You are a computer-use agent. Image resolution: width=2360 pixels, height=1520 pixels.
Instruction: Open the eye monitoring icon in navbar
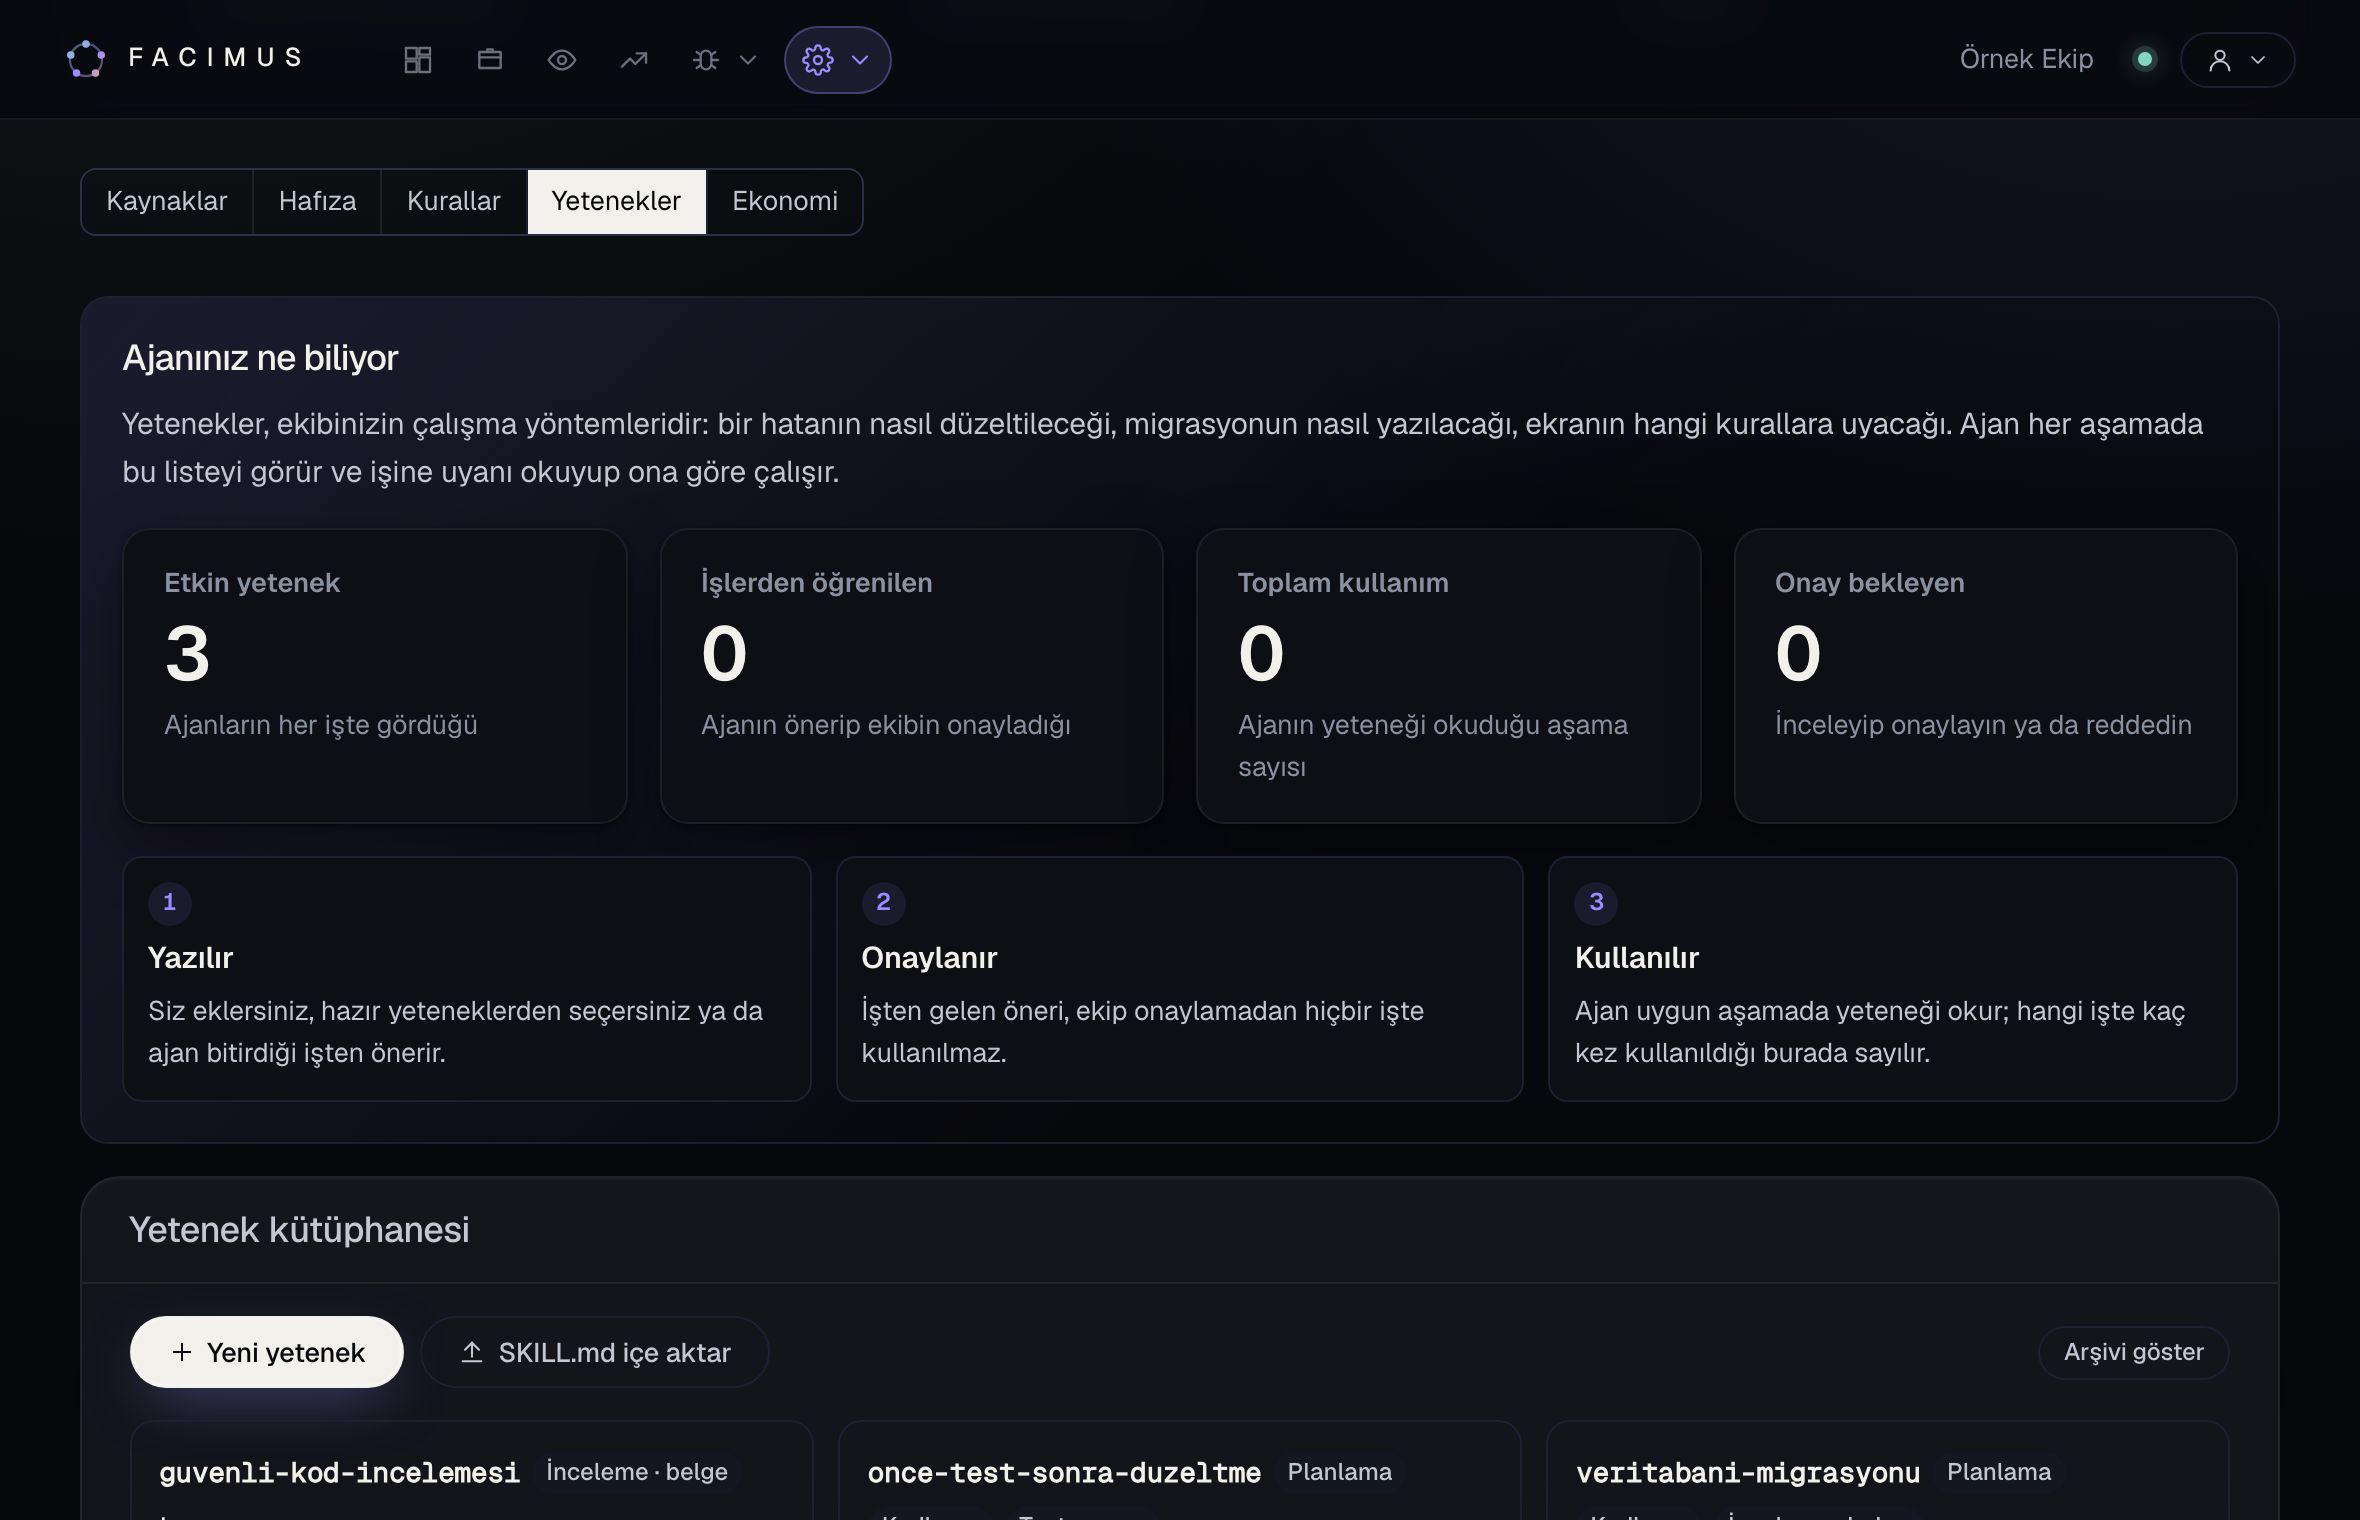pos(562,60)
